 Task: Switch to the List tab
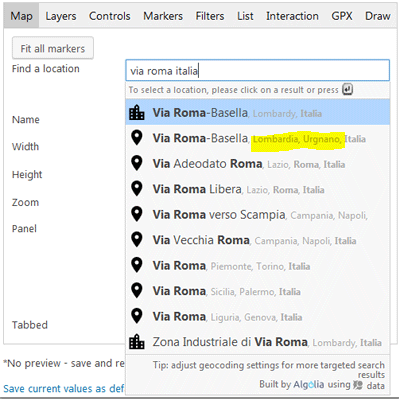[x=245, y=16]
